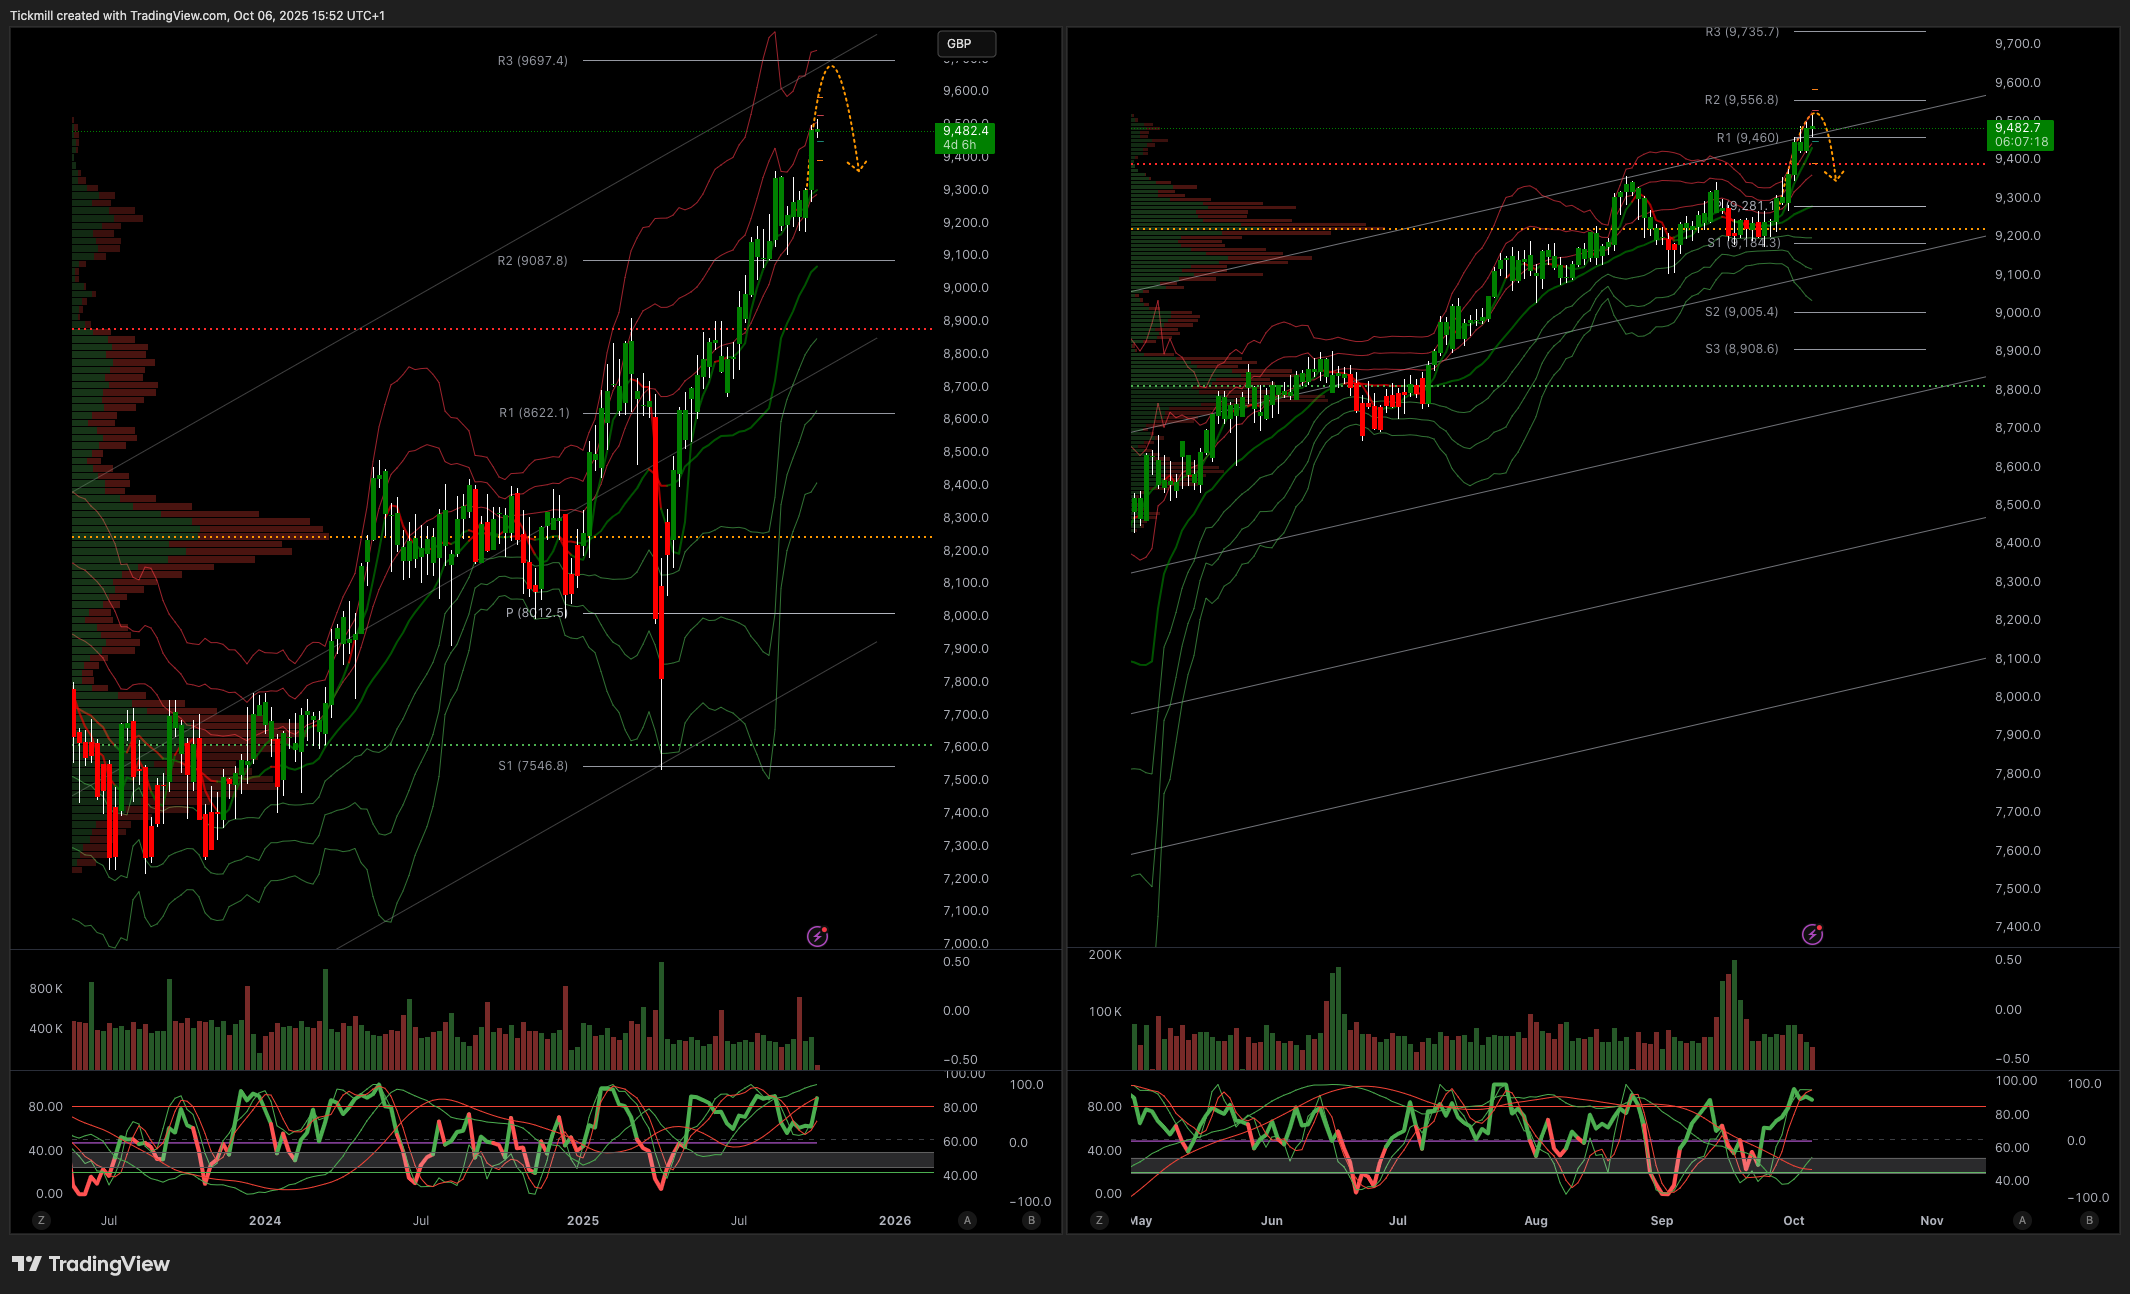Viewport: 2130px width, 1294px height.
Task: Toggle the B scale button on left chart
Action: point(1031,1220)
